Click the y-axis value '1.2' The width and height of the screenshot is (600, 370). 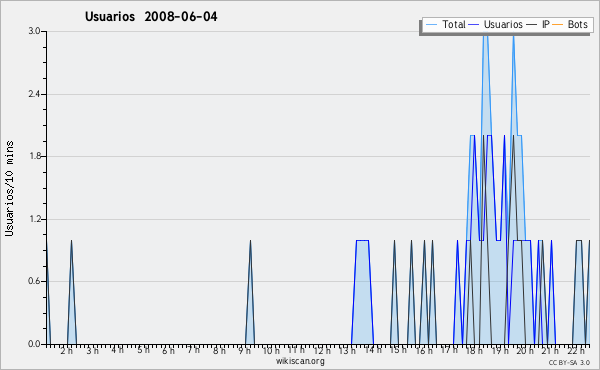point(34,219)
